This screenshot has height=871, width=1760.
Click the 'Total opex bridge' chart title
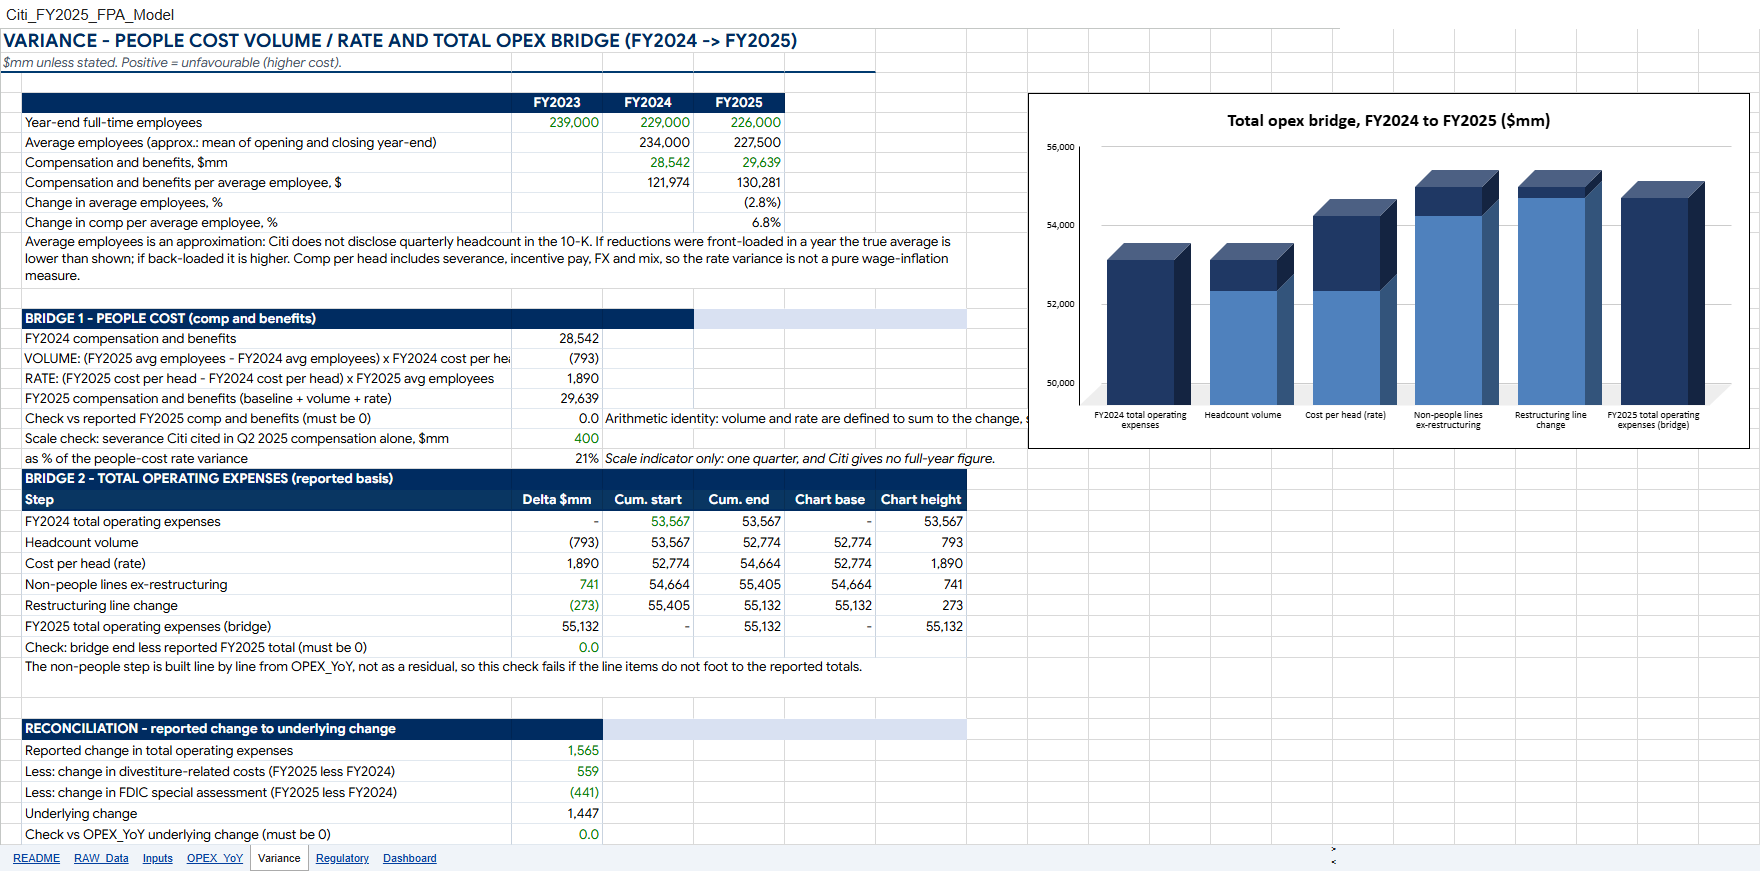coord(1389,121)
